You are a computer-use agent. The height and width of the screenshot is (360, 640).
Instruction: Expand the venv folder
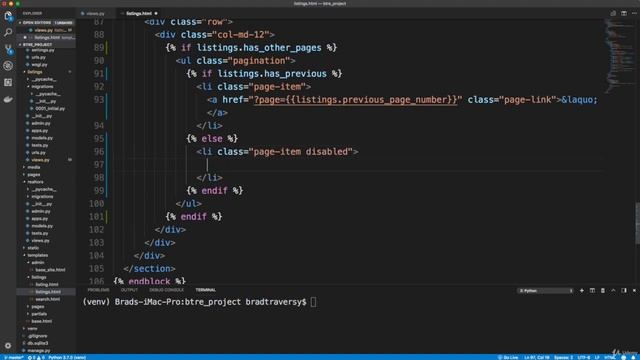point(31,329)
